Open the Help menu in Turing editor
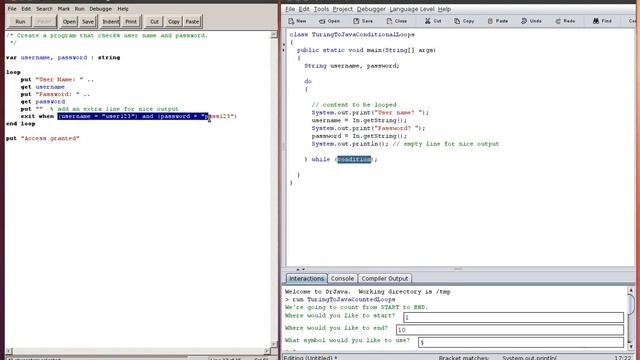 (123, 9)
